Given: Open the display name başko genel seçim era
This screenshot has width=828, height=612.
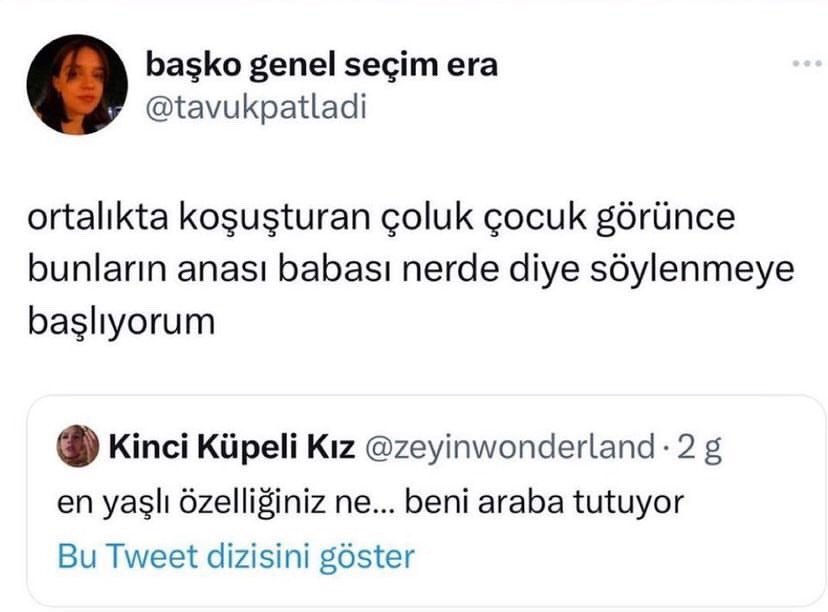Looking at the screenshot, I should click(x=321, y=65).
